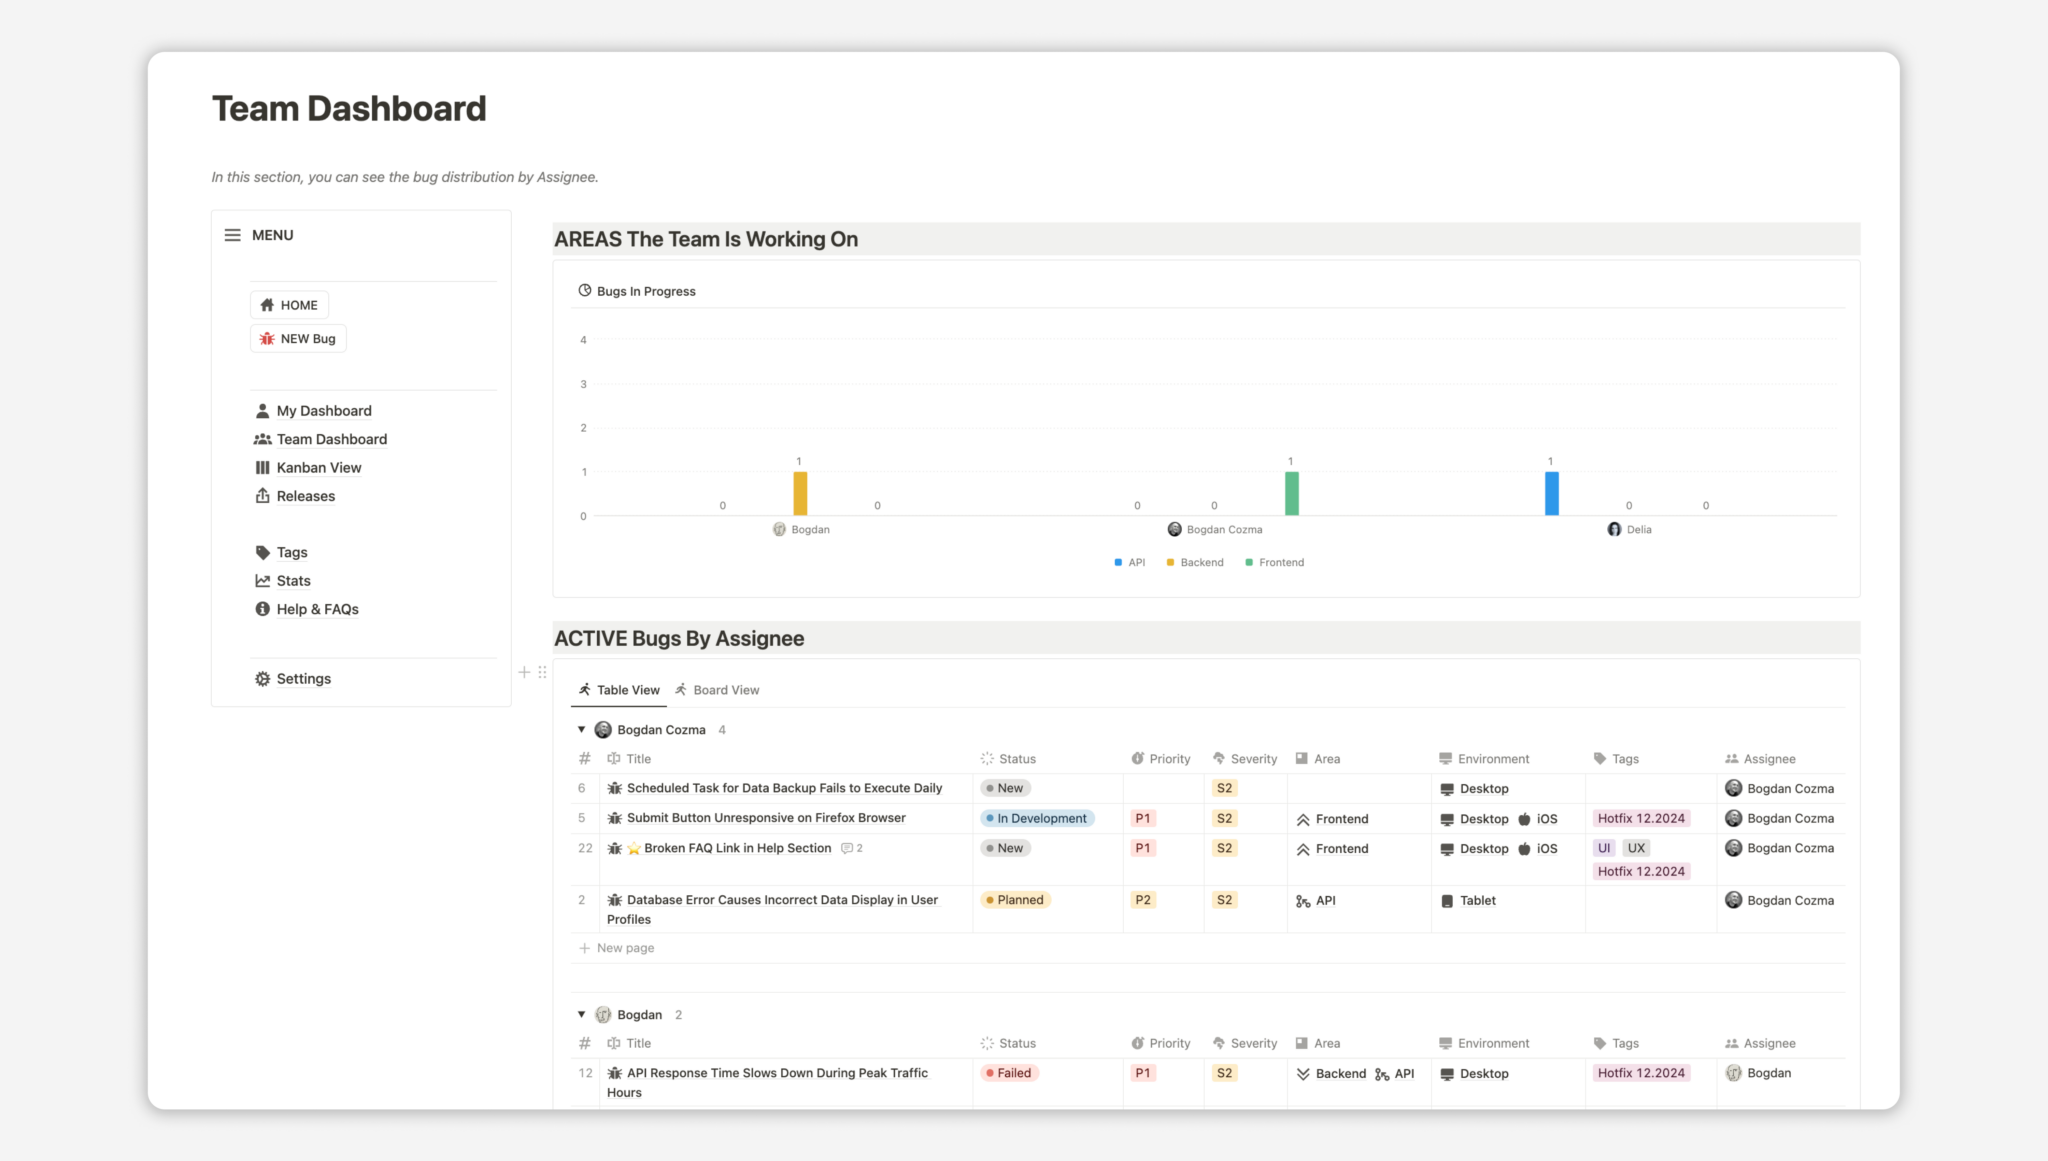Click the Releases upload icon in sidebar
Image resolution: width=2048 pixels, height=1161 pixels.
coord(262,496)
